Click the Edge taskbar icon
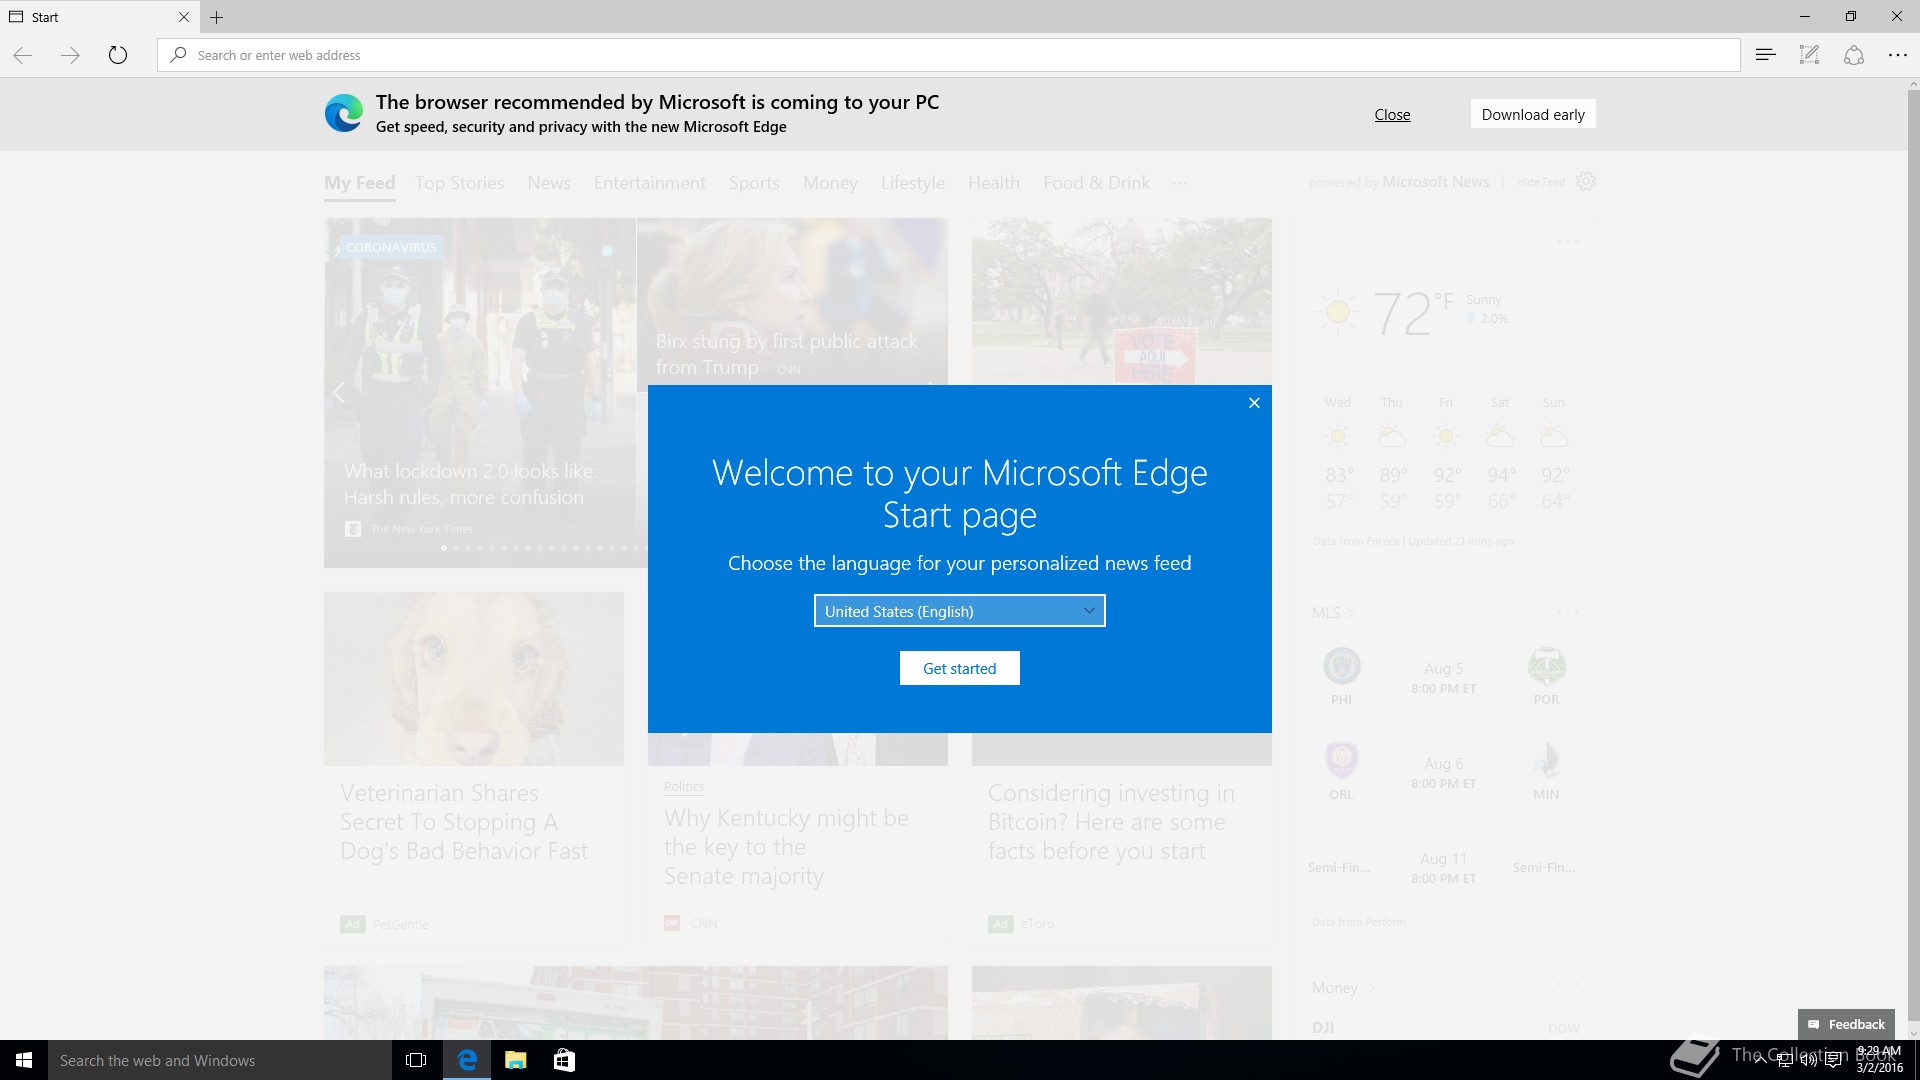 pos(467,1060)
